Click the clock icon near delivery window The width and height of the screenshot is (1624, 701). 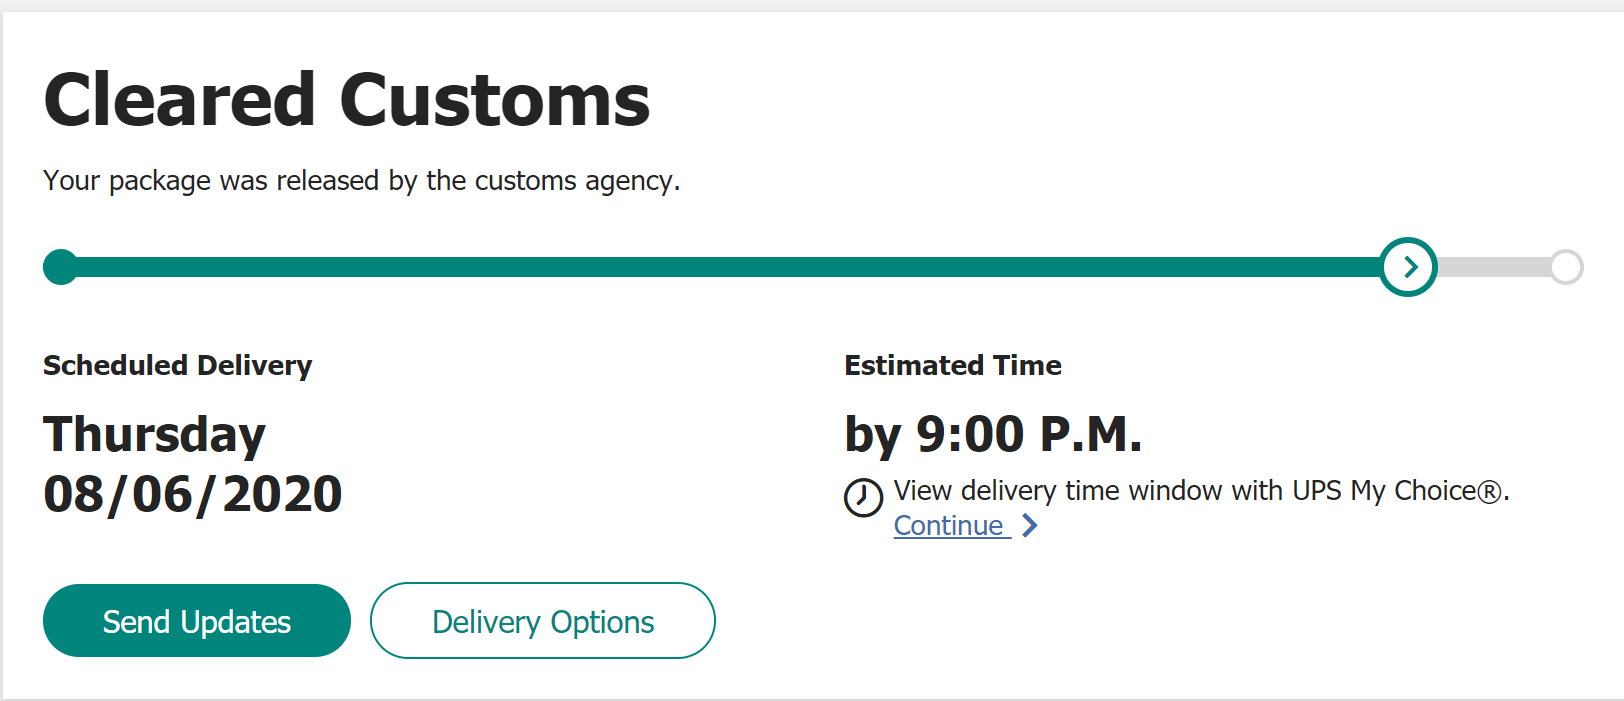tap(863, 497)
